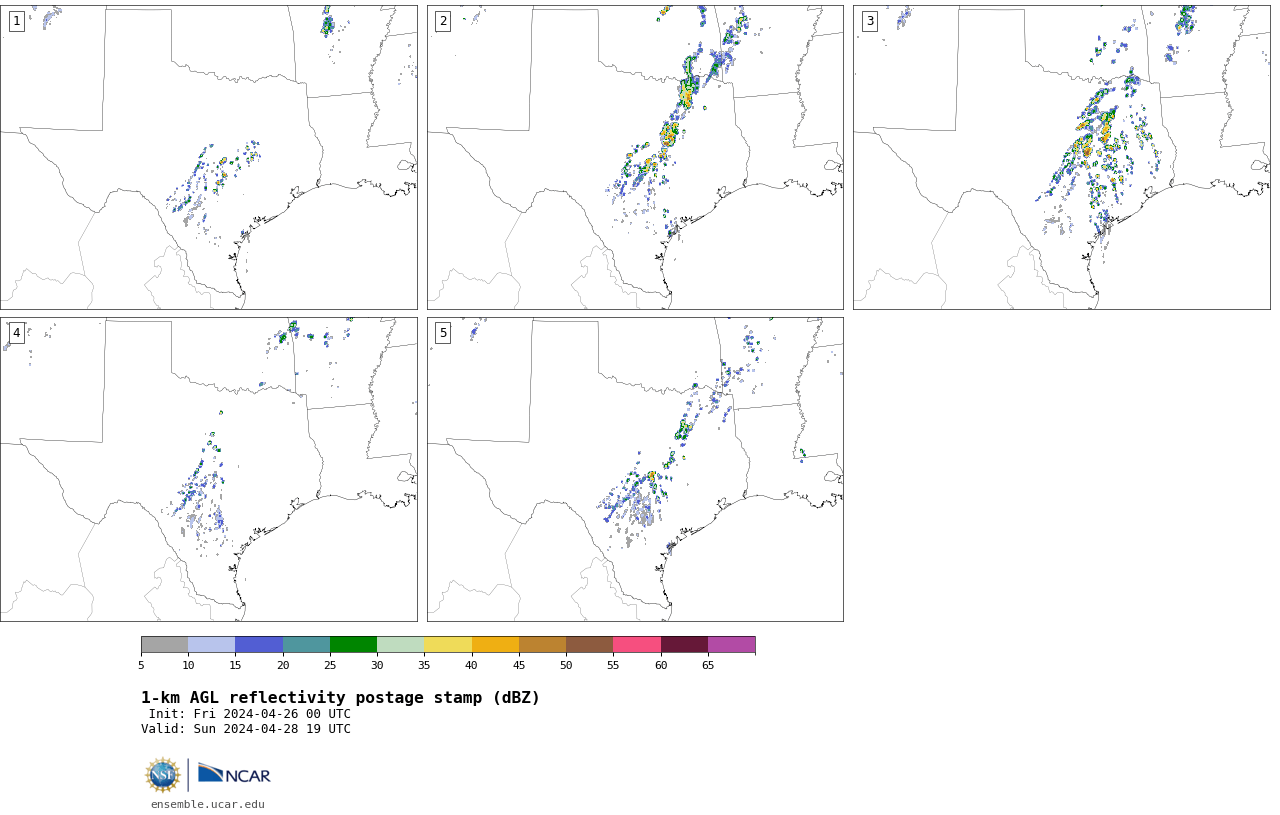The image size is (1280, 815).
Task: Select the pale green 30-35 dBZ swatch
Action: pos(401,644)
